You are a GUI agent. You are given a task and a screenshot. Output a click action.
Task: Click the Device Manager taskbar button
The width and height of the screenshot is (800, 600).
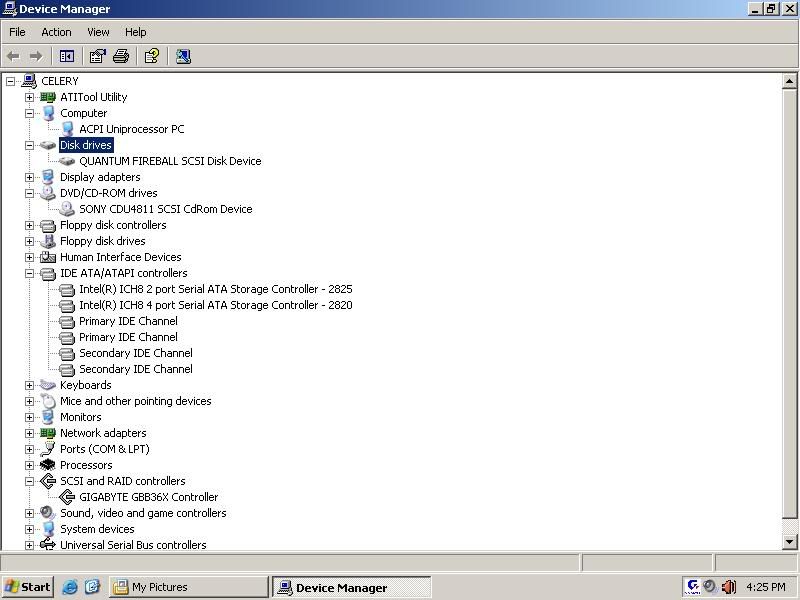coord(352,587)
